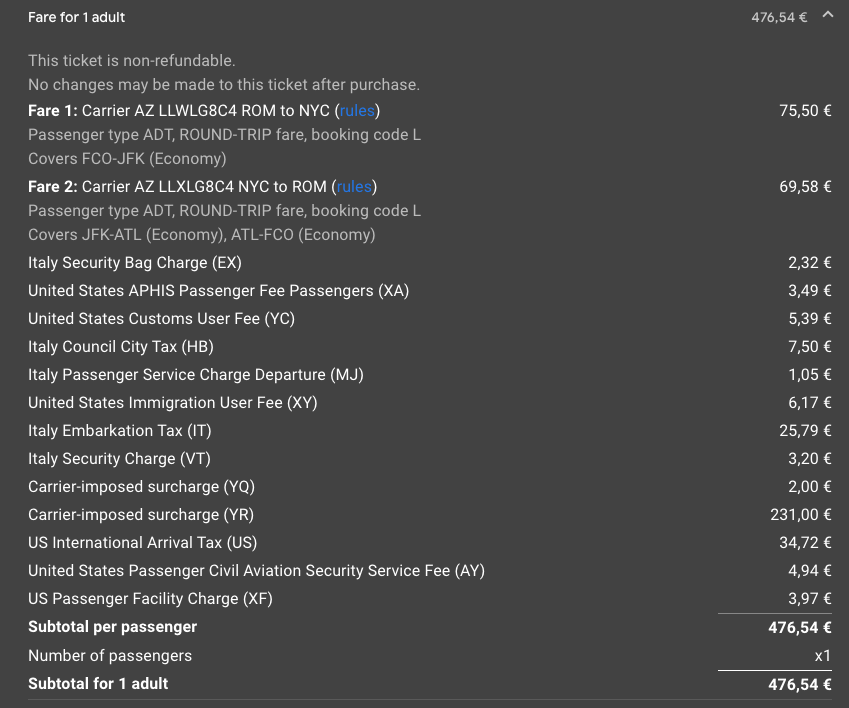Click US Passenger Facility Charge (XF)

[151, 599]
